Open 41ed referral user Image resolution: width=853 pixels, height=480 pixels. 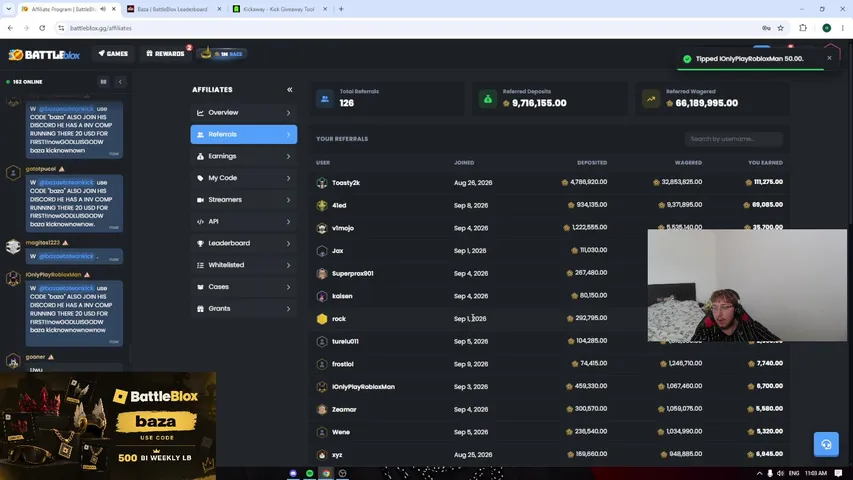click(x=339, y=206)
